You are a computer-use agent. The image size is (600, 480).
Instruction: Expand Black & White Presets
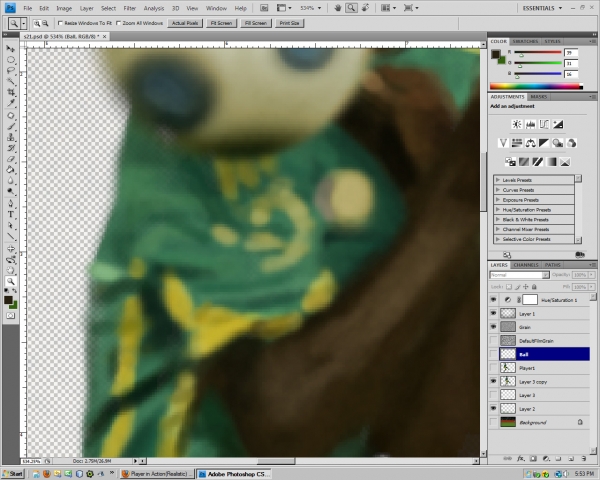497,219
